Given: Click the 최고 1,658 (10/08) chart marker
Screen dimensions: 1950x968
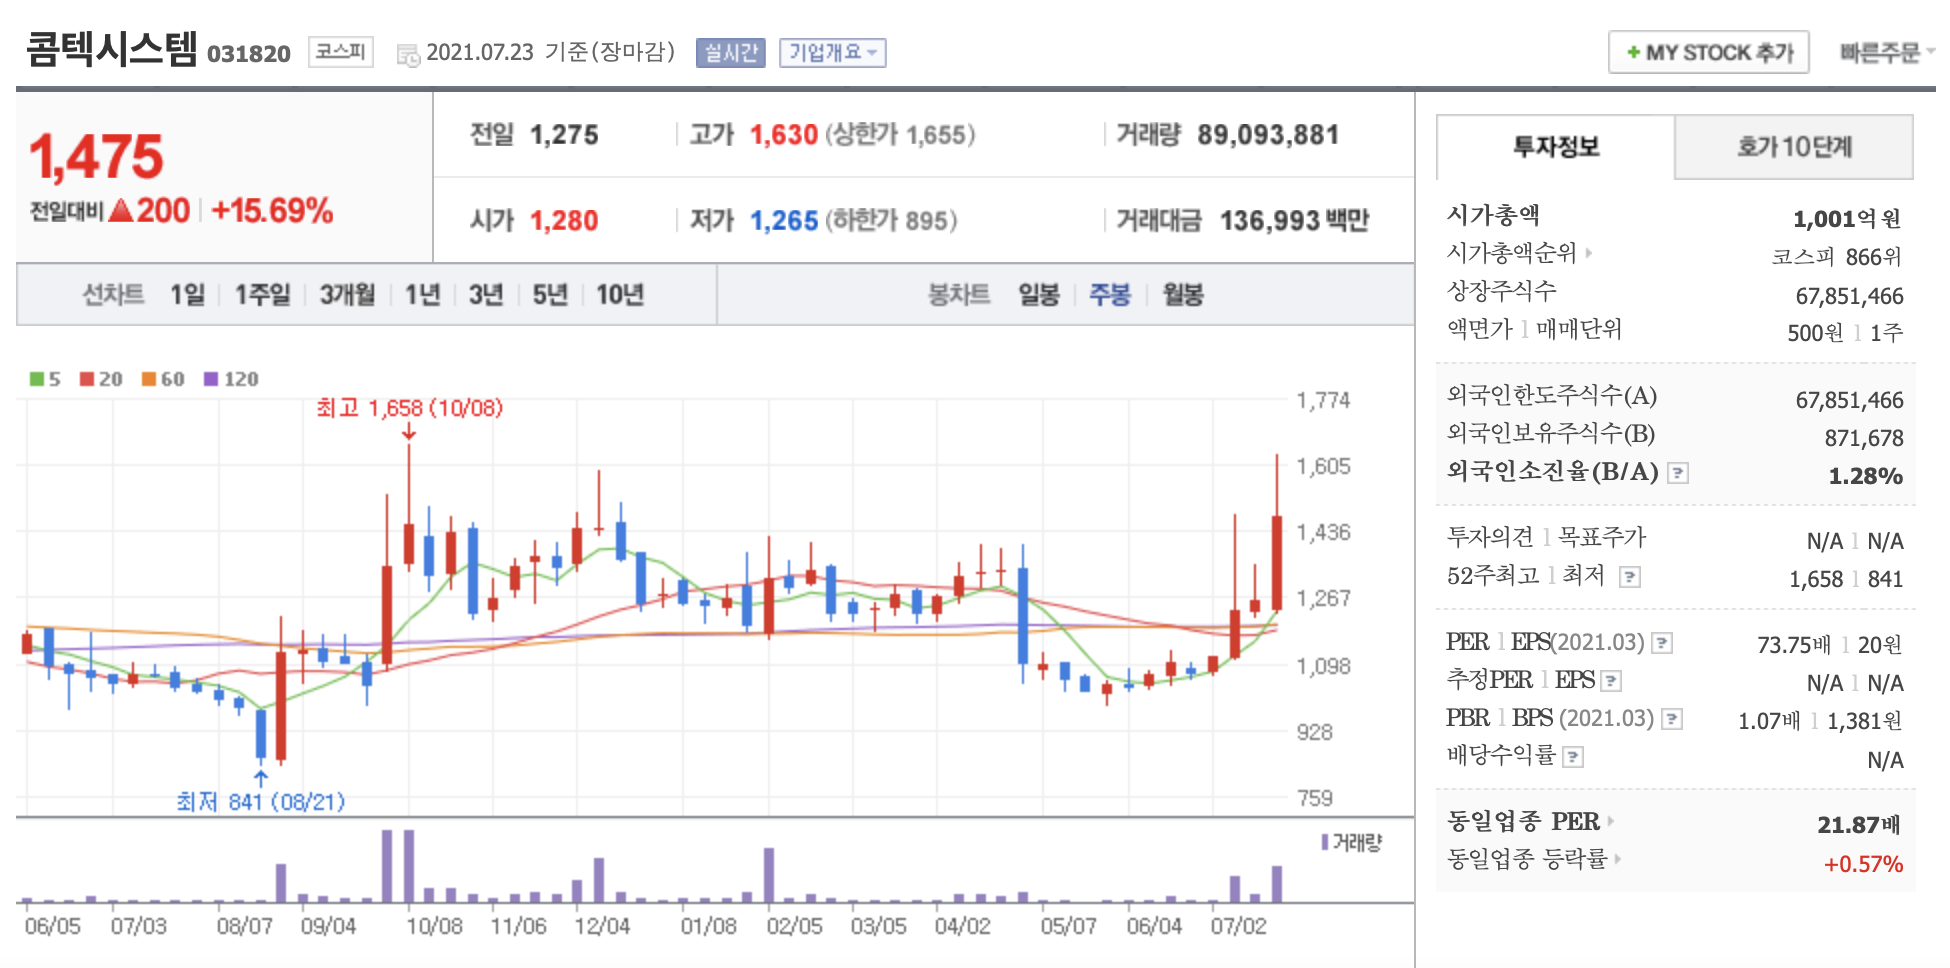Looking at the screenshot, I should (x=409, y=408).
